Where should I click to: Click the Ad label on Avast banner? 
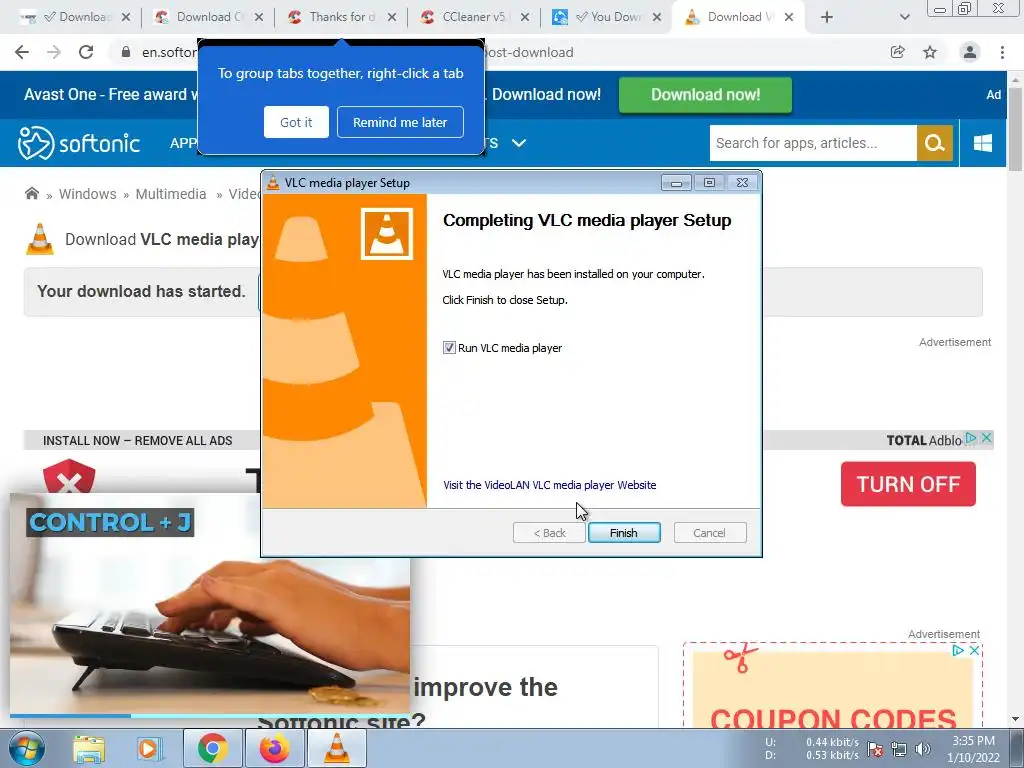pos(993,95)
